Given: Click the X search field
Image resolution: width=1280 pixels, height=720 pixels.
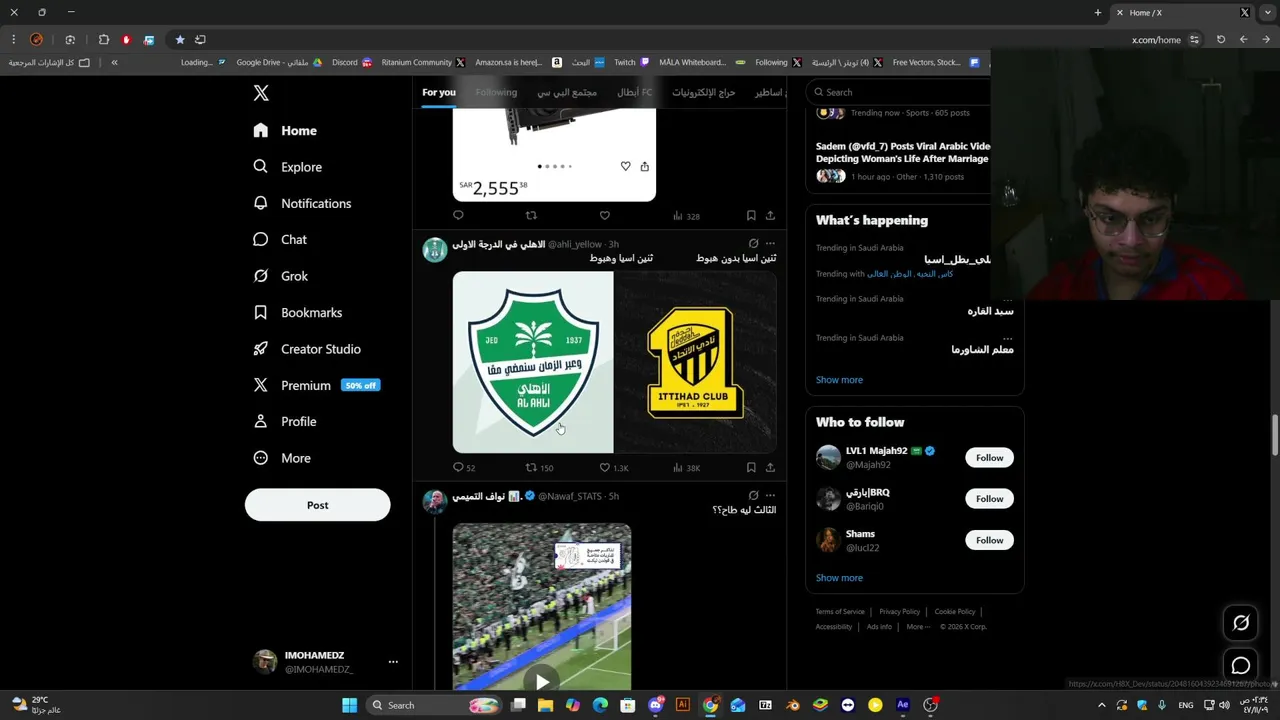Looking at the screenshot, I should coord(900,92).
